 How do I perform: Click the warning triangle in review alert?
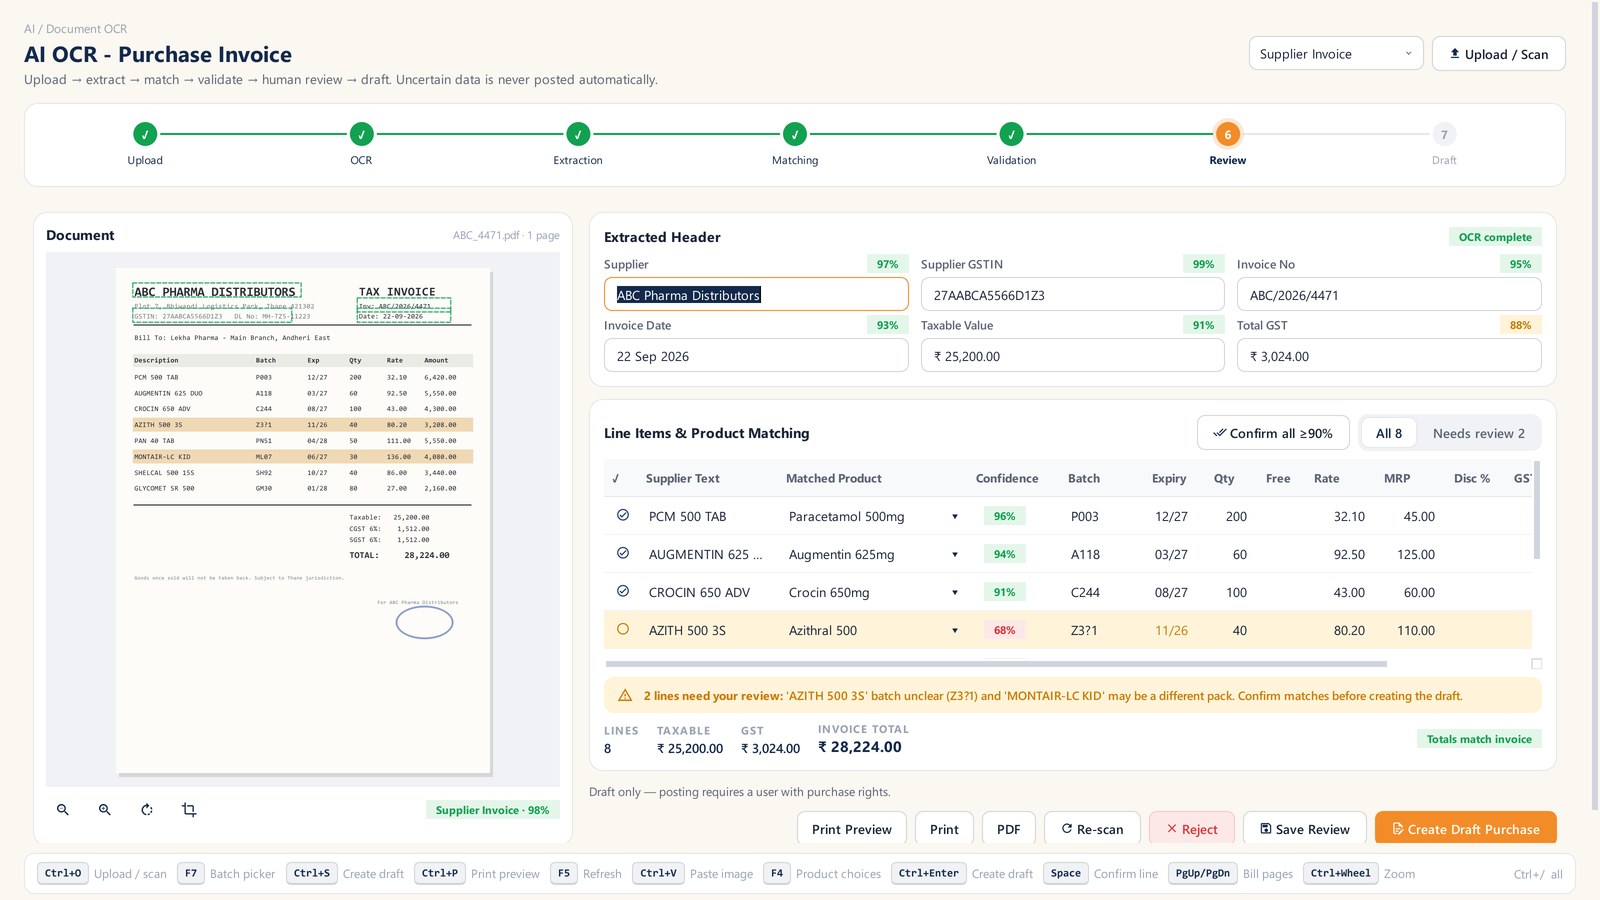point(625,695)
